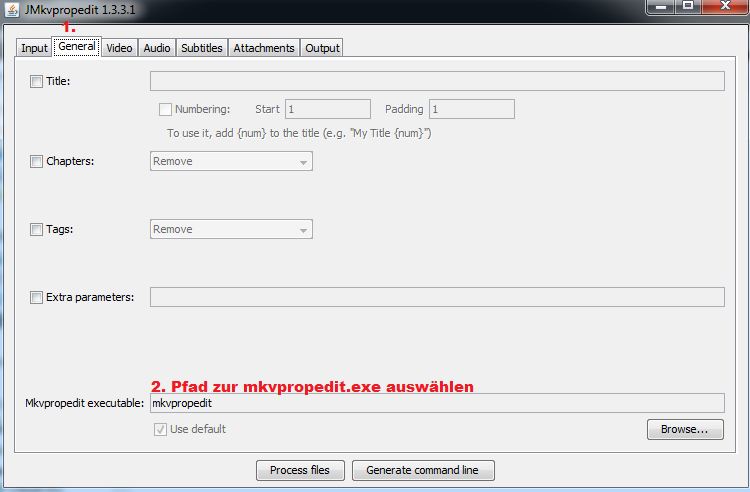Select the General tab
This screenshot has width=750, height=492.
click(77, 46)
